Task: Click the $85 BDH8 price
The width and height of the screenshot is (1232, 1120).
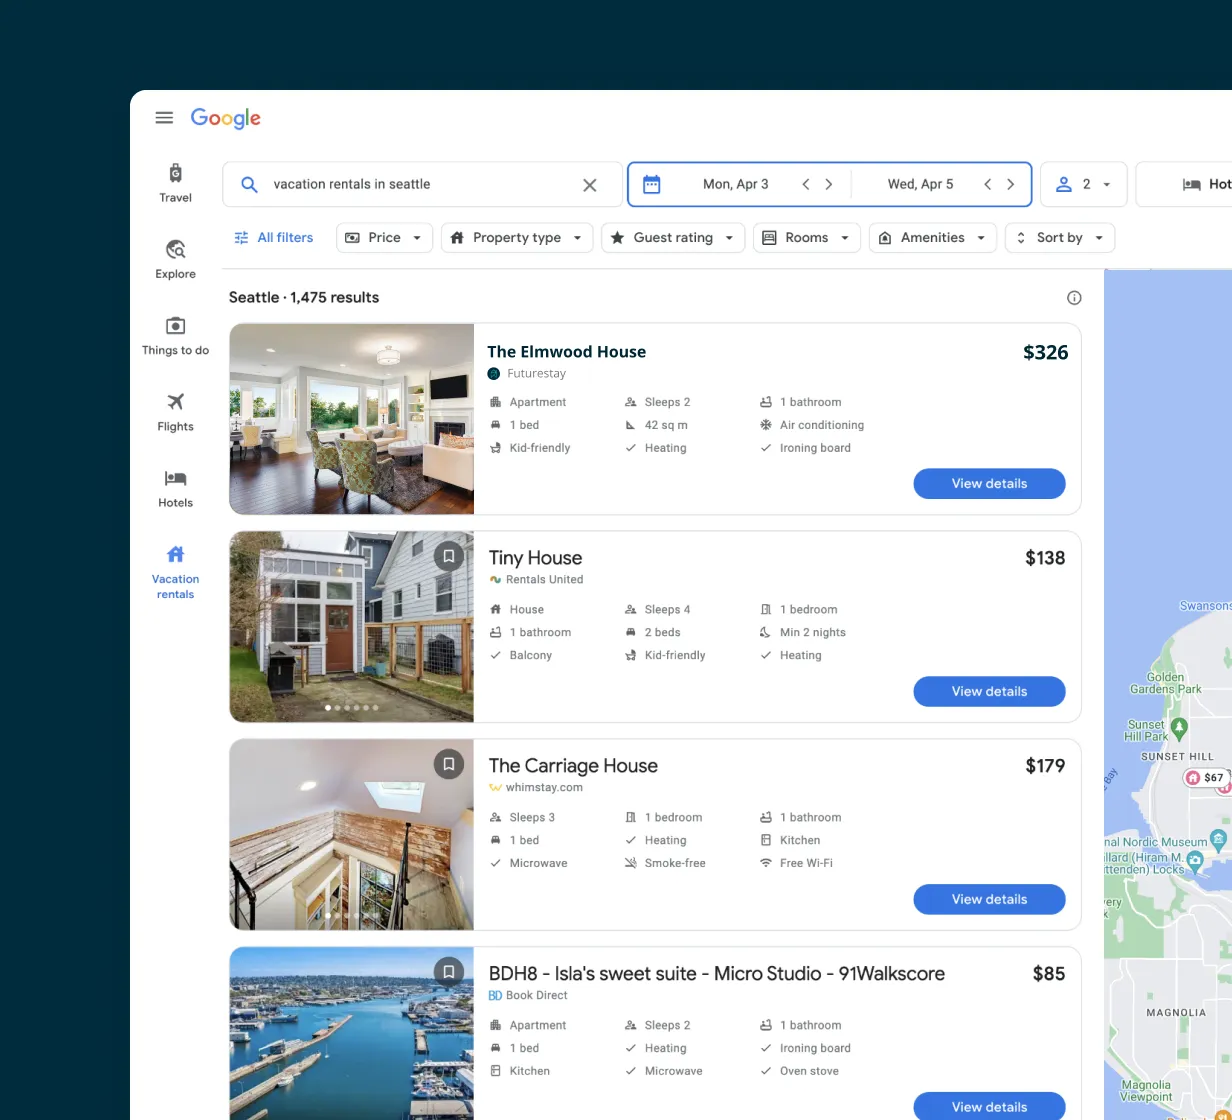Action: [1049, 974]
